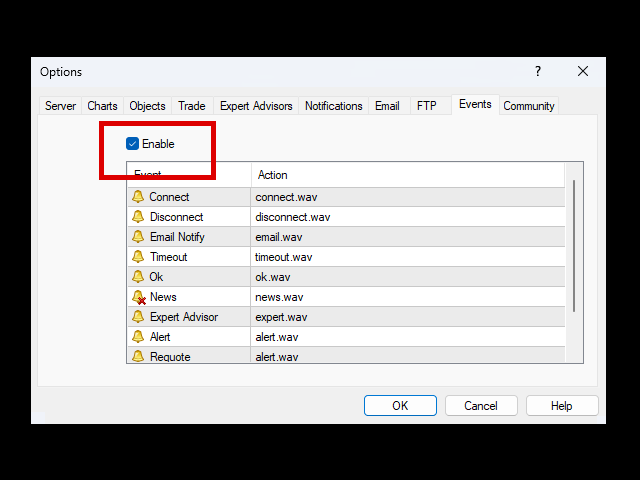The height and width of the screenshot is (480, 640).
Task: Click the Help button
Action: (x=562, y=406)
